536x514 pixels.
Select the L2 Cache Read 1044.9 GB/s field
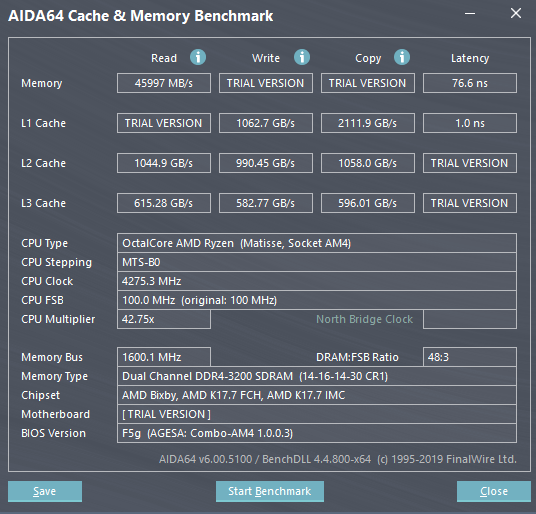coord(164,163)
